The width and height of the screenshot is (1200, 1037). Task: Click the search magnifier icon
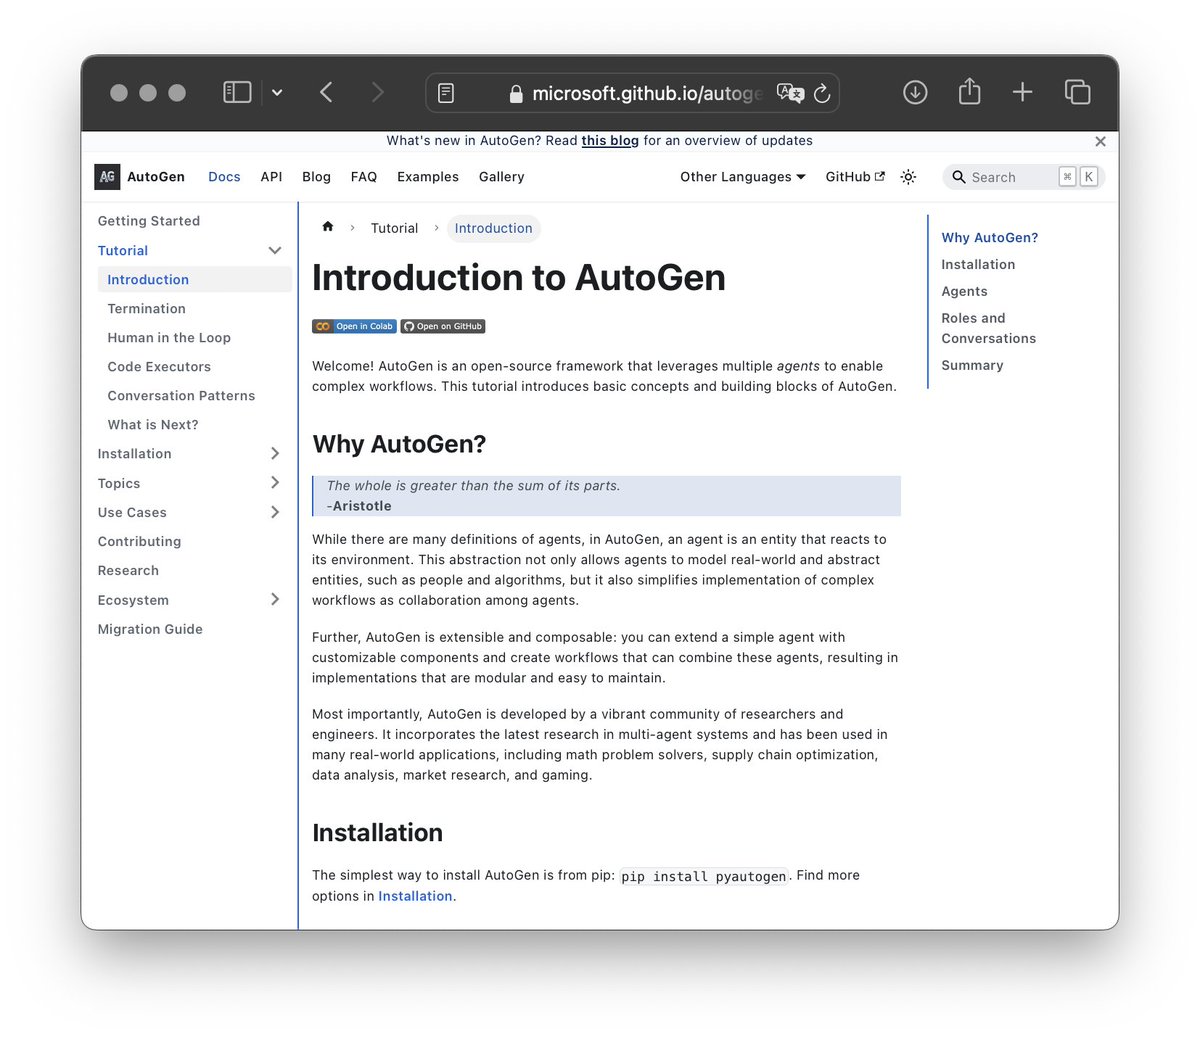959,177
